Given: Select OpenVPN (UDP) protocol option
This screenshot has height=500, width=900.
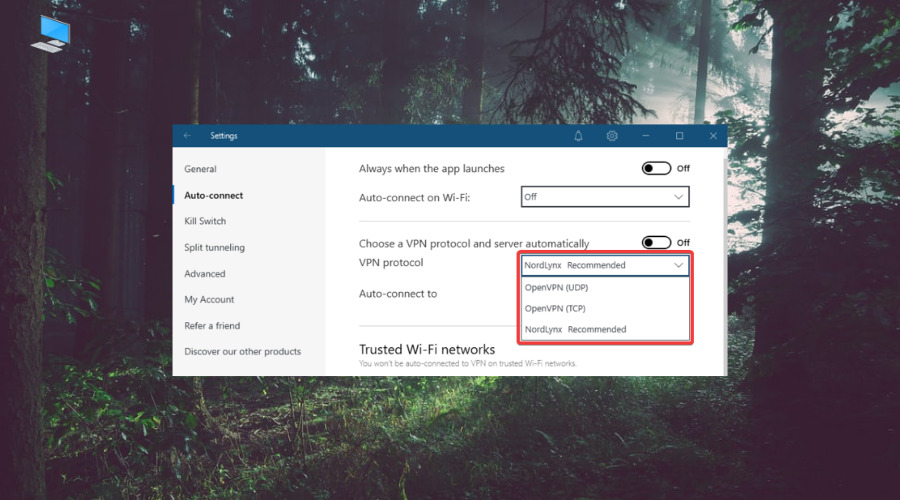Looking at the screenshot, I should 605,288.
